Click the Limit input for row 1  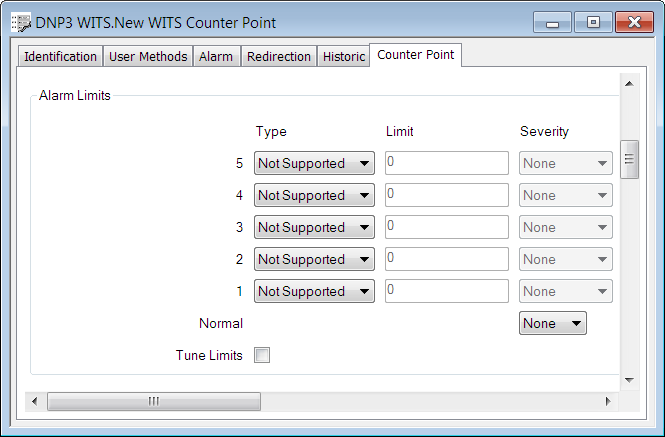446,291
